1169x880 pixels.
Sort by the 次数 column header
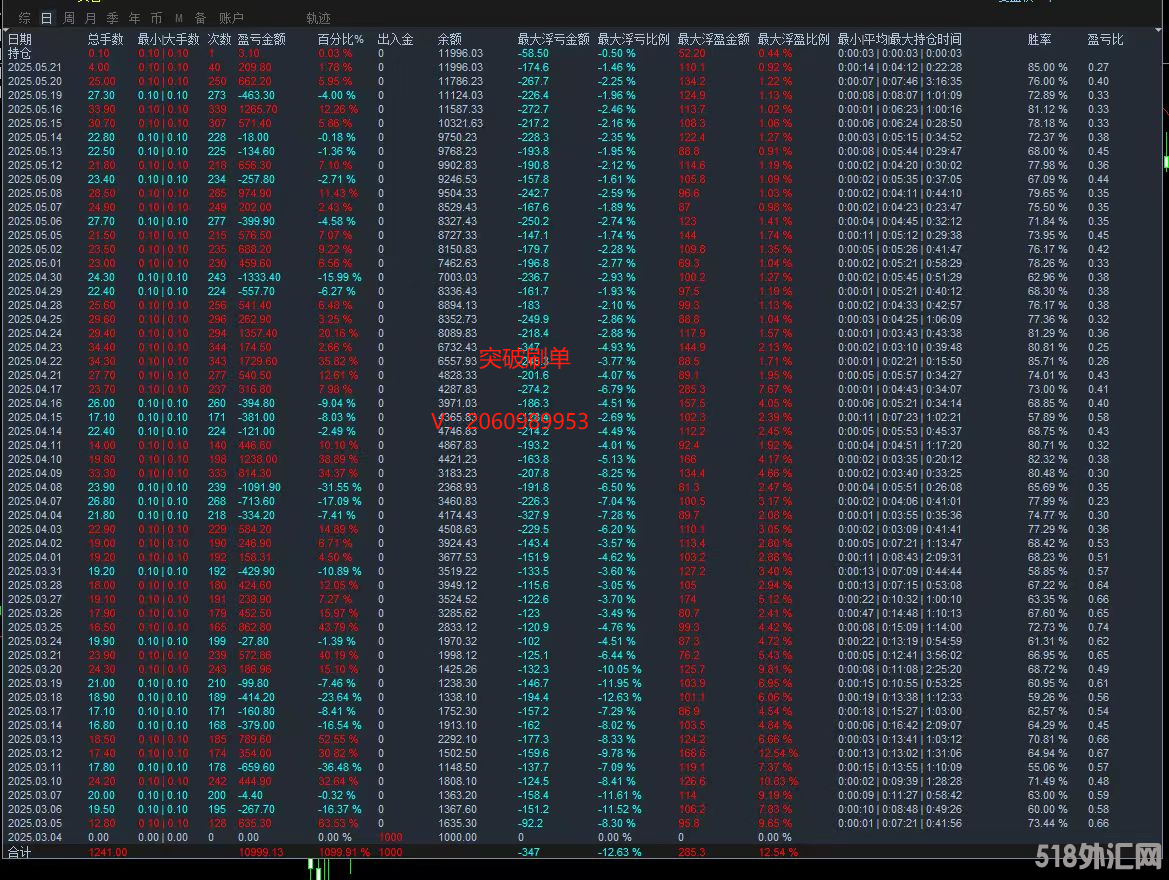pyautogui.click(x=219, y=39)
